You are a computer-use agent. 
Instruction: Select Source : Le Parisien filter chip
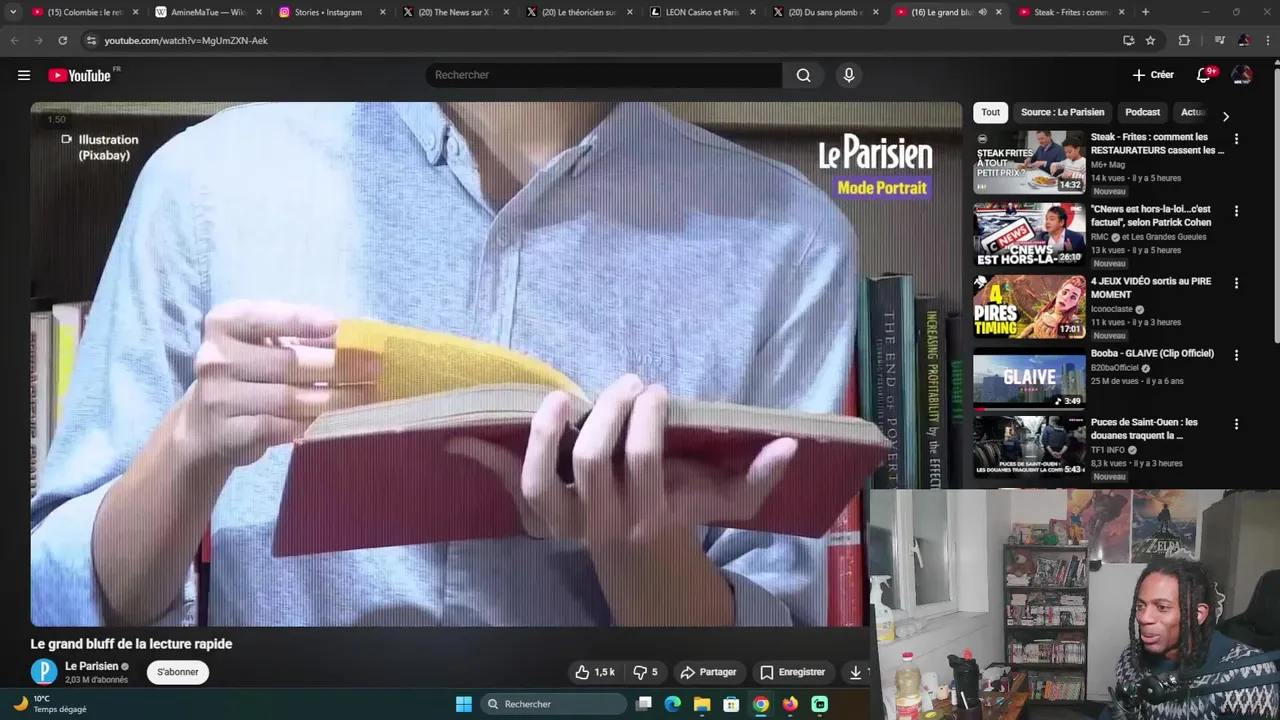click(1062, 112)
